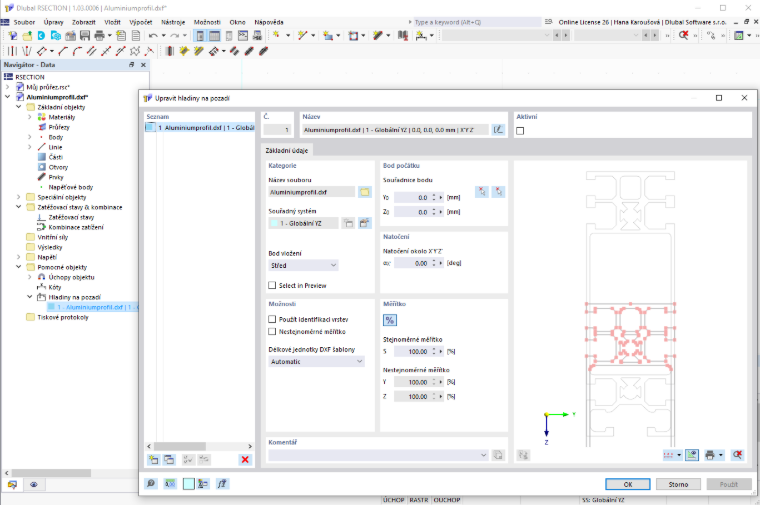The width and height of the screenshot is (760, 505).
Task: Click the light blue color swatch at dialog bottom
Action: point(189,483)
